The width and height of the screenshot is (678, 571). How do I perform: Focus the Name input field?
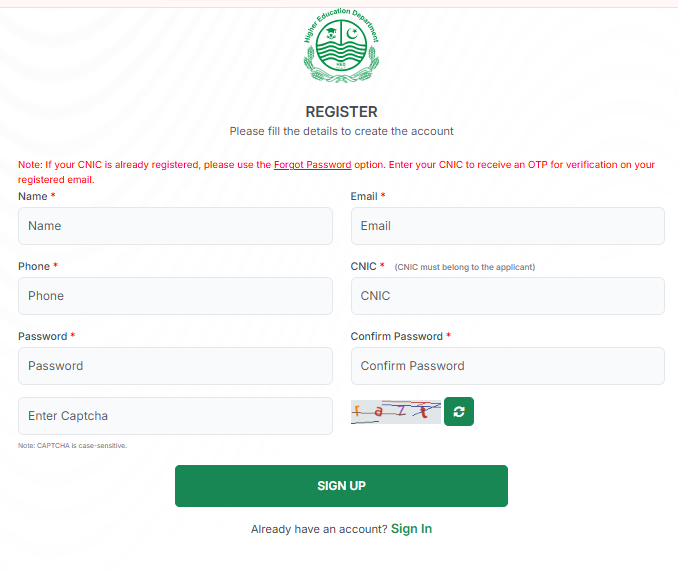tap(175, 226)
